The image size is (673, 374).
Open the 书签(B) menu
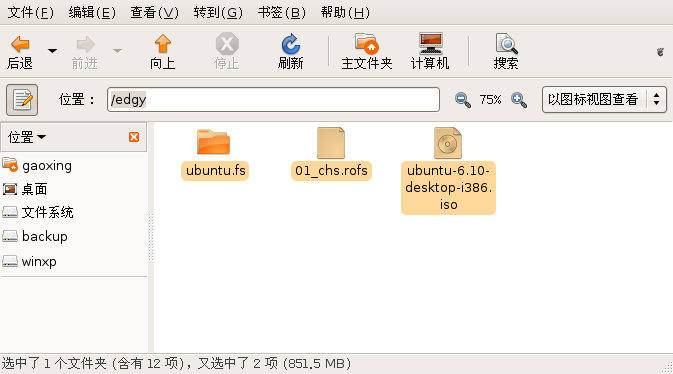point(282,12)
